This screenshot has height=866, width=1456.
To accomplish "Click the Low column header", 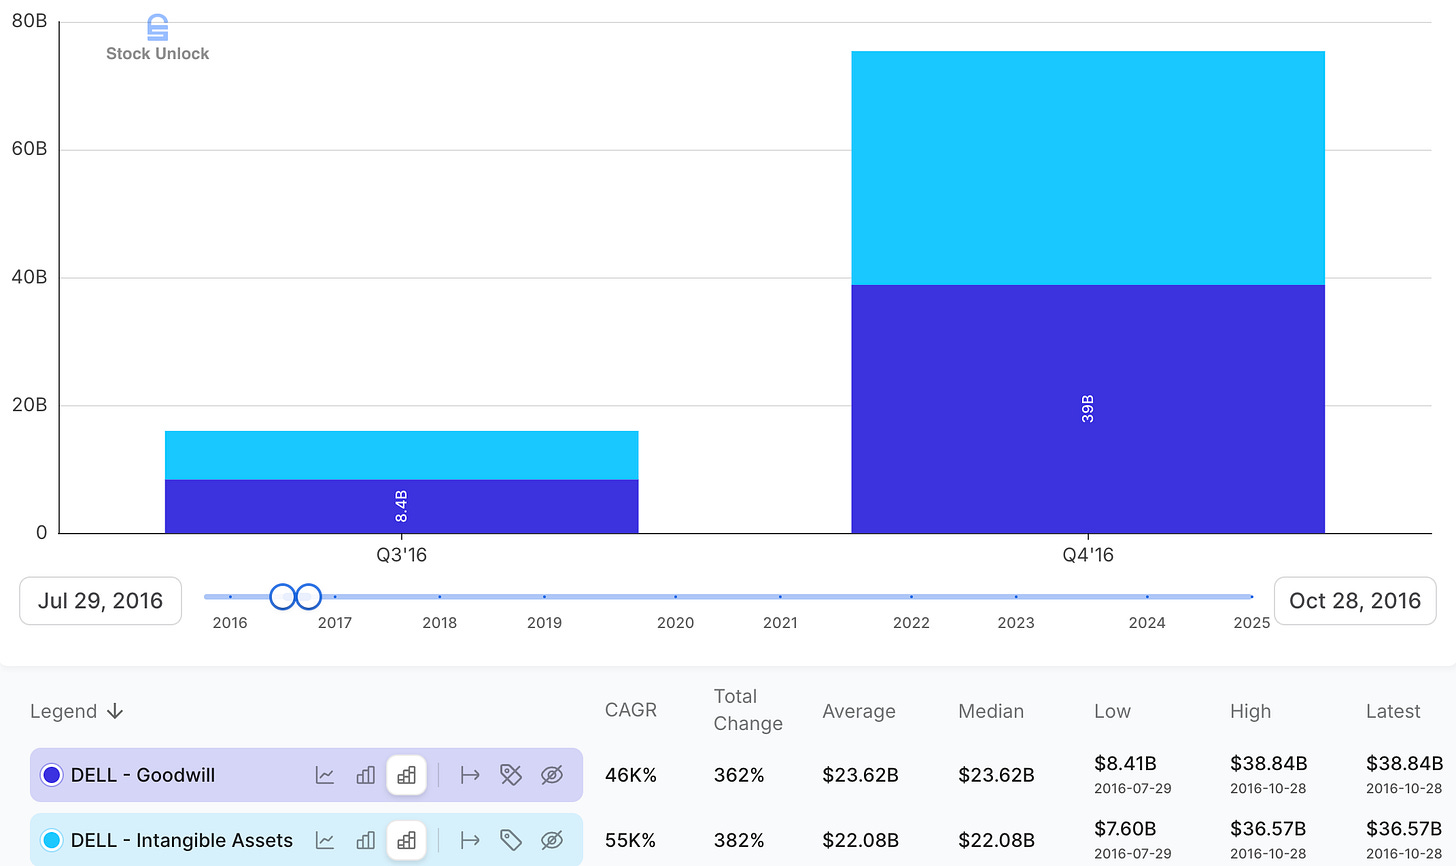I will [x=1112, y=711].
